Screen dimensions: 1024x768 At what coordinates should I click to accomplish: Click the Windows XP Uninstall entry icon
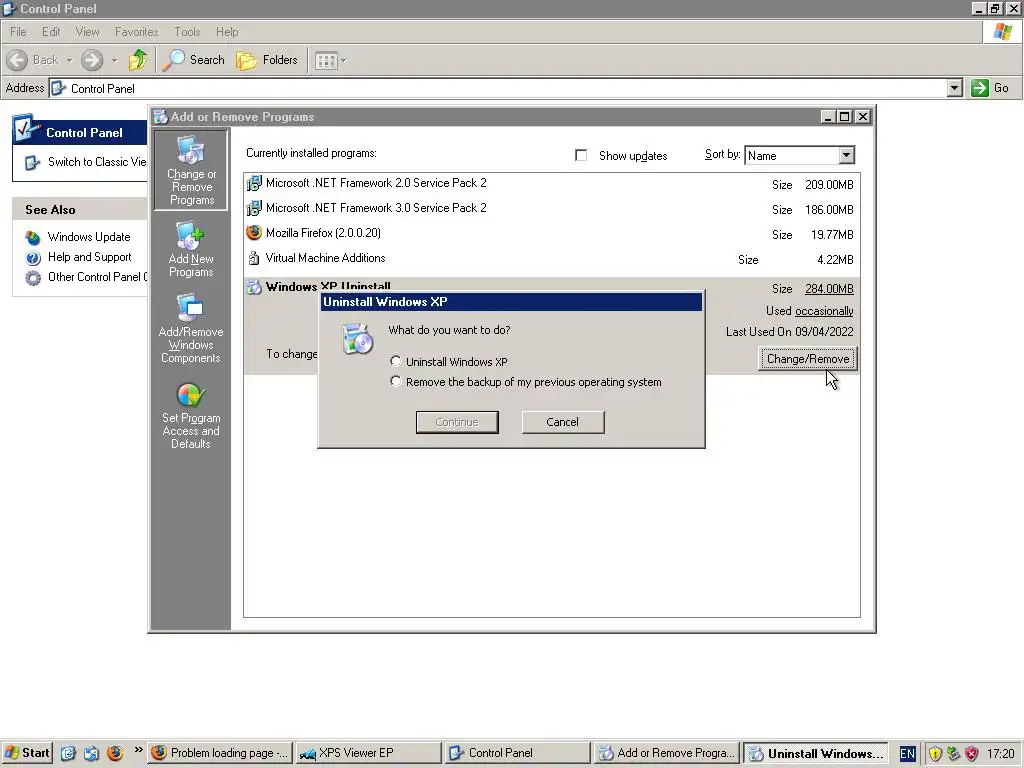point(254,287)
